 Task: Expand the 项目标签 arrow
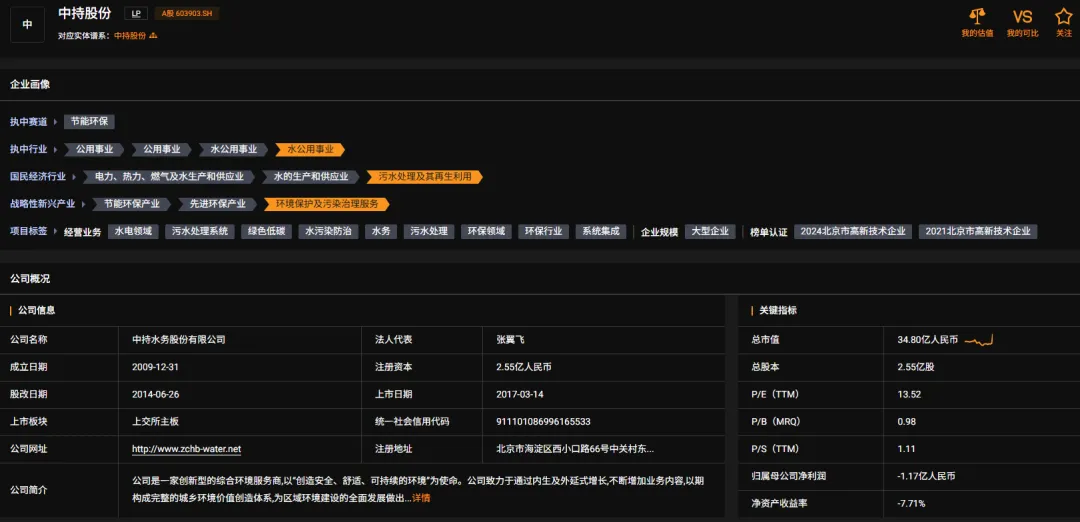coord(55,231)
